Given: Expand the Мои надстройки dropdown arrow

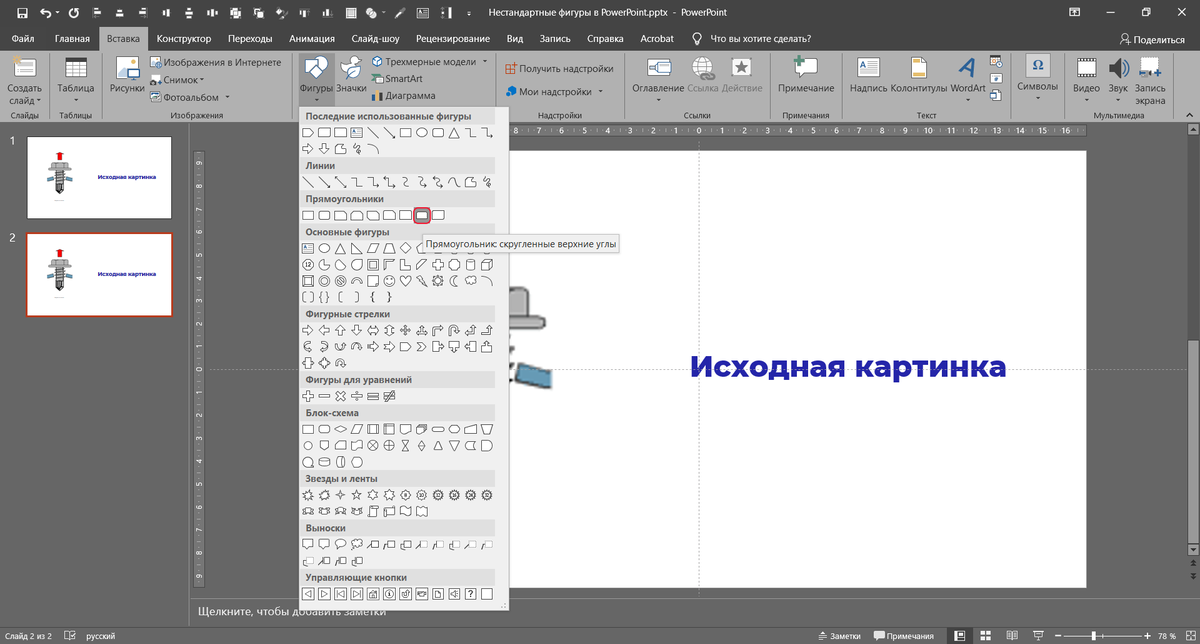Looking at the screenshot, I should click(x=600, y=92).
